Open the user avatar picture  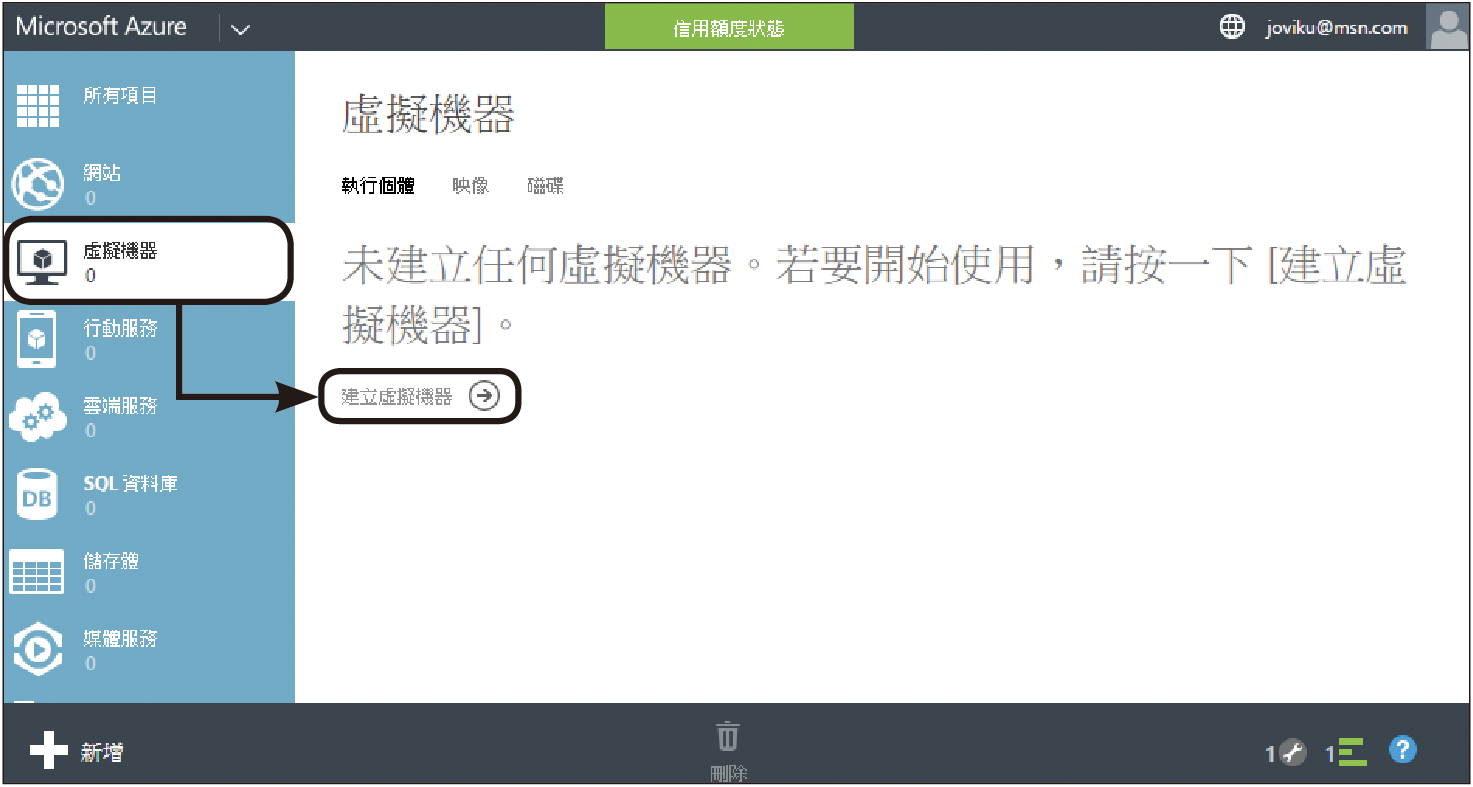1448,27
